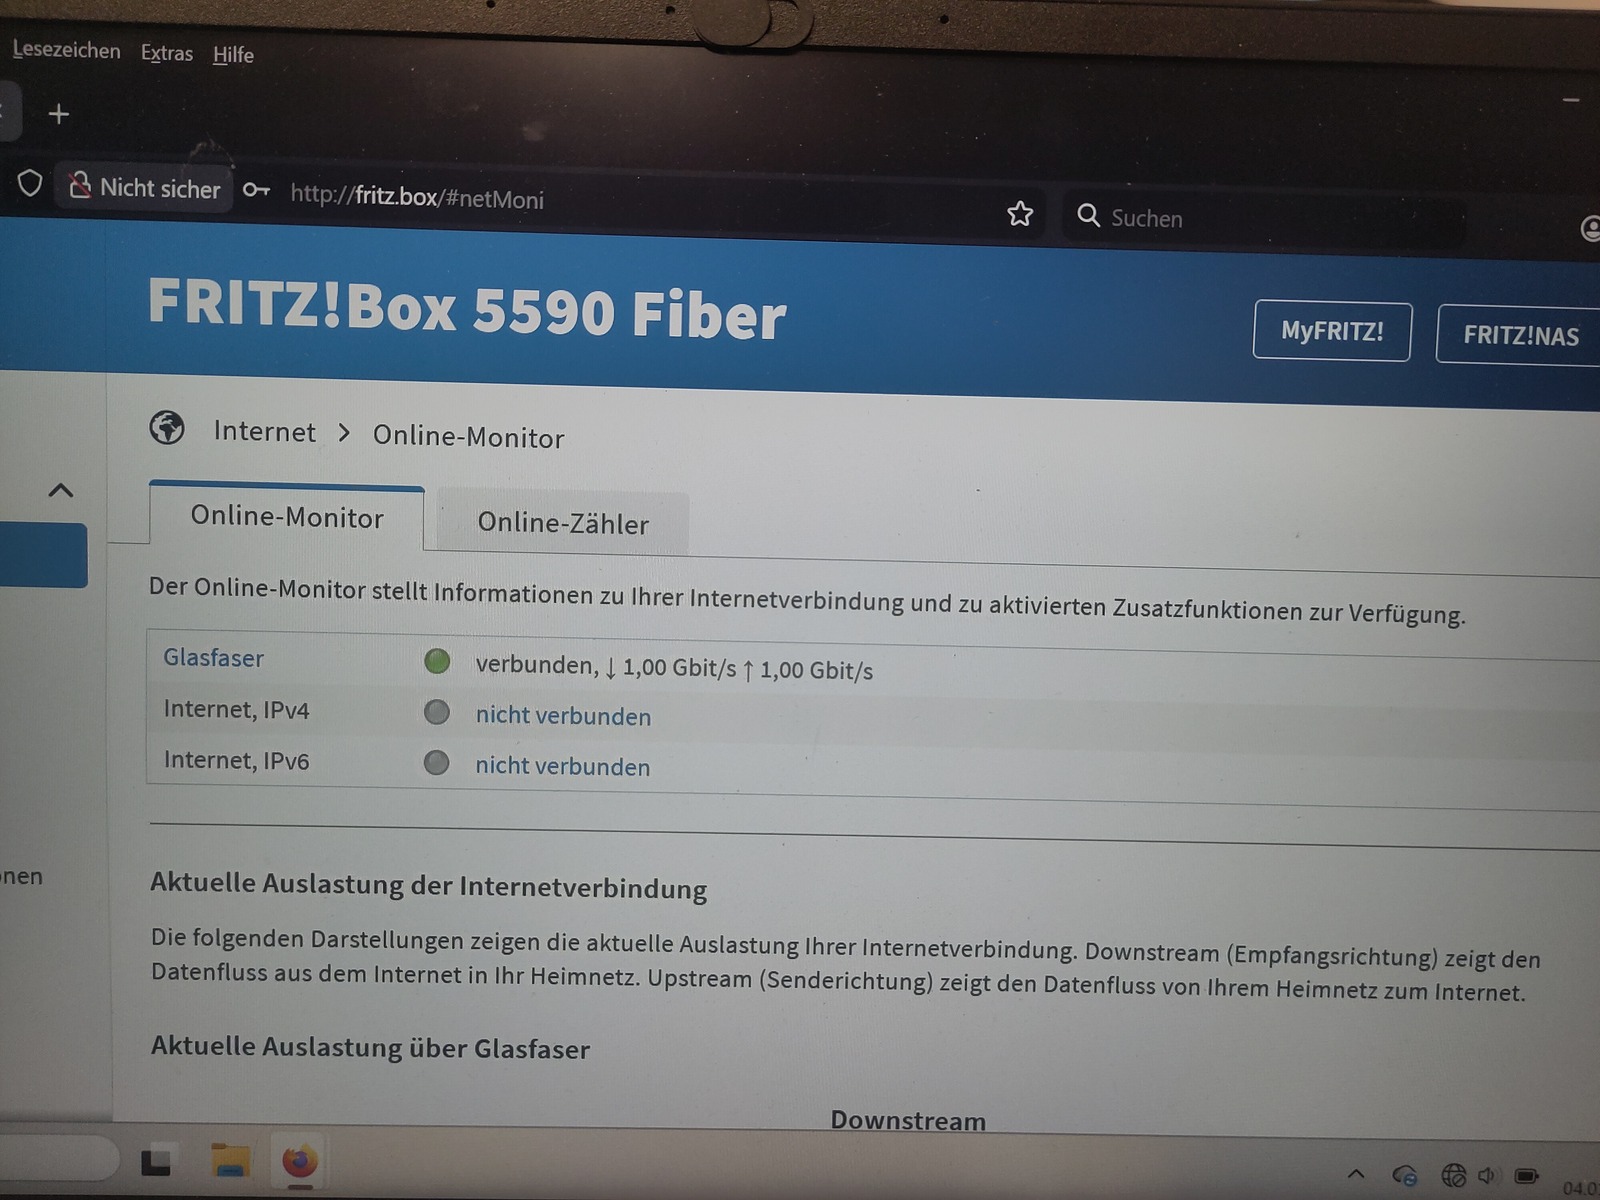This screenshot has width=1600, height=1200.
Task: Bookmark this page with the star icon
Action: 1020,213
